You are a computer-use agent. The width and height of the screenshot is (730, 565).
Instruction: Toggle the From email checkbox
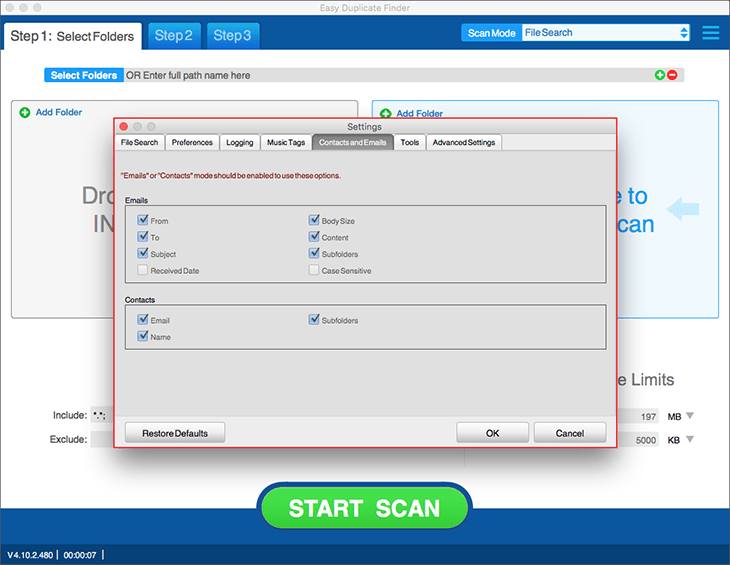143,220
